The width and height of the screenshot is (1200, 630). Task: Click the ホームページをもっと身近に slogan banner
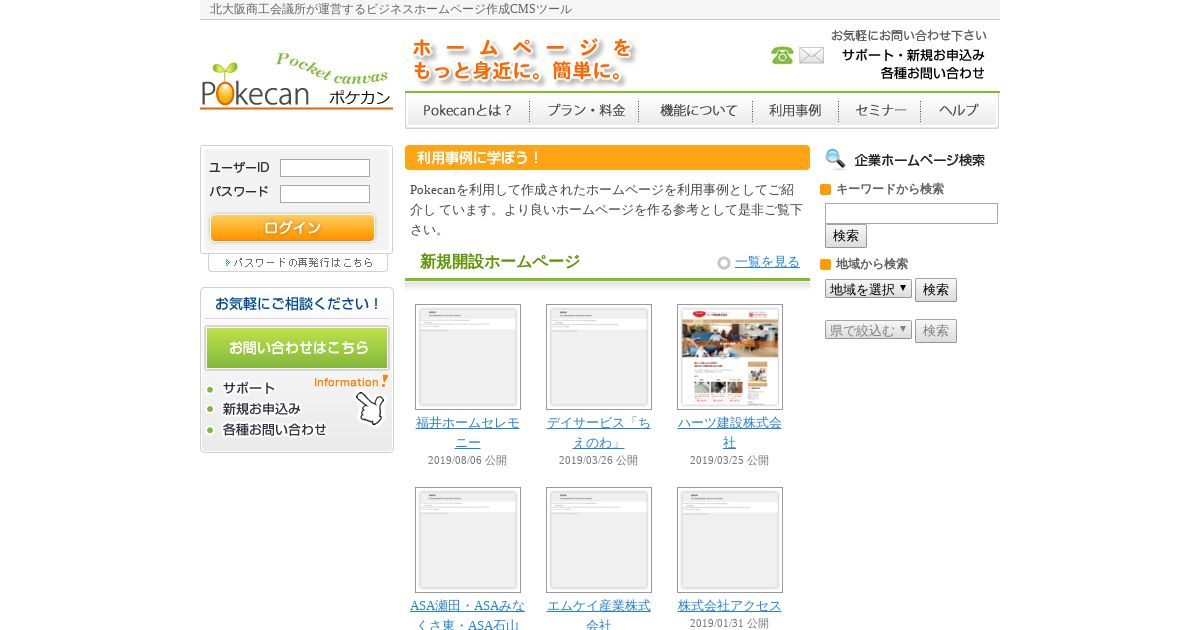(x=523, y=60)
